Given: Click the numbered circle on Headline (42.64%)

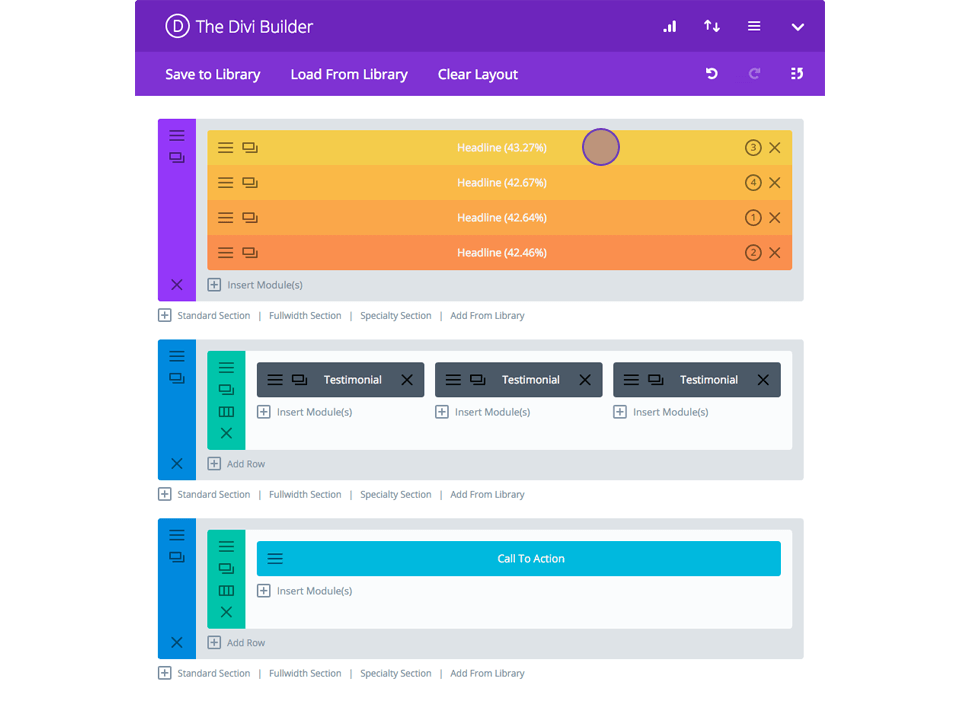Looking at the screenshot, I should coord(753,217).
